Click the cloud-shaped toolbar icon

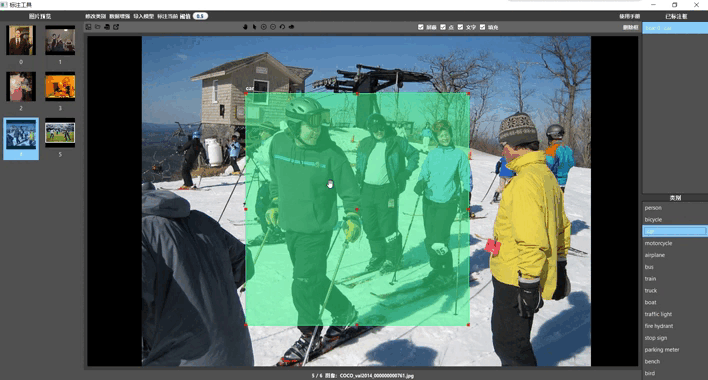[x=292, y=27]
